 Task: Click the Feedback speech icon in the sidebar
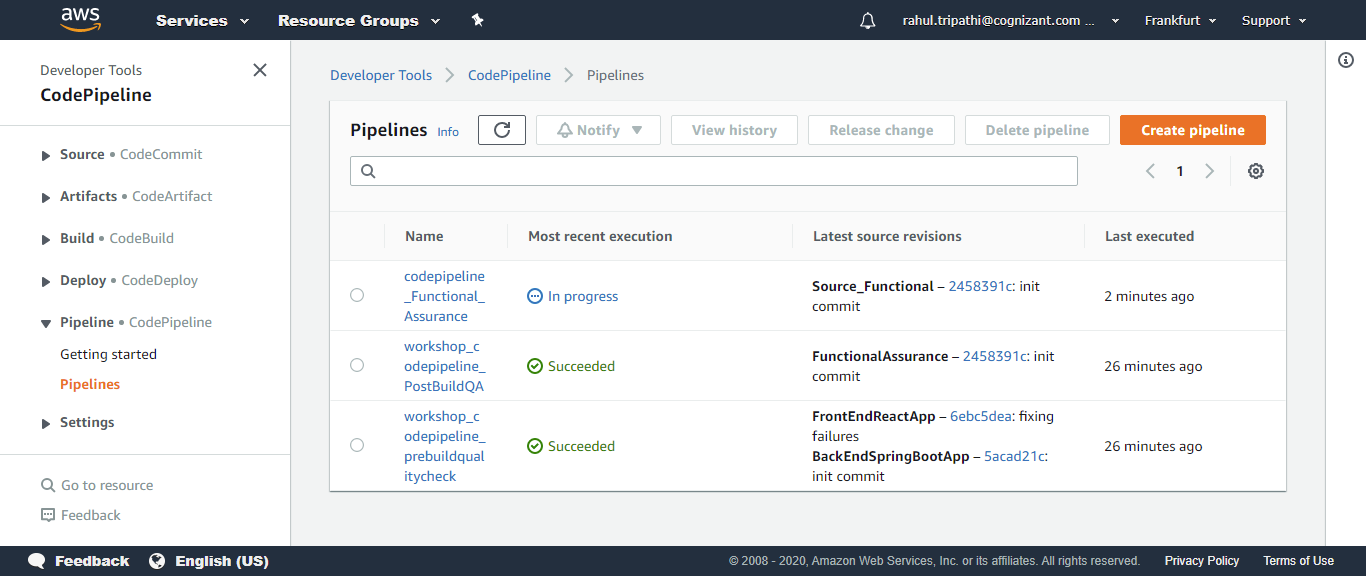point(48,515)
